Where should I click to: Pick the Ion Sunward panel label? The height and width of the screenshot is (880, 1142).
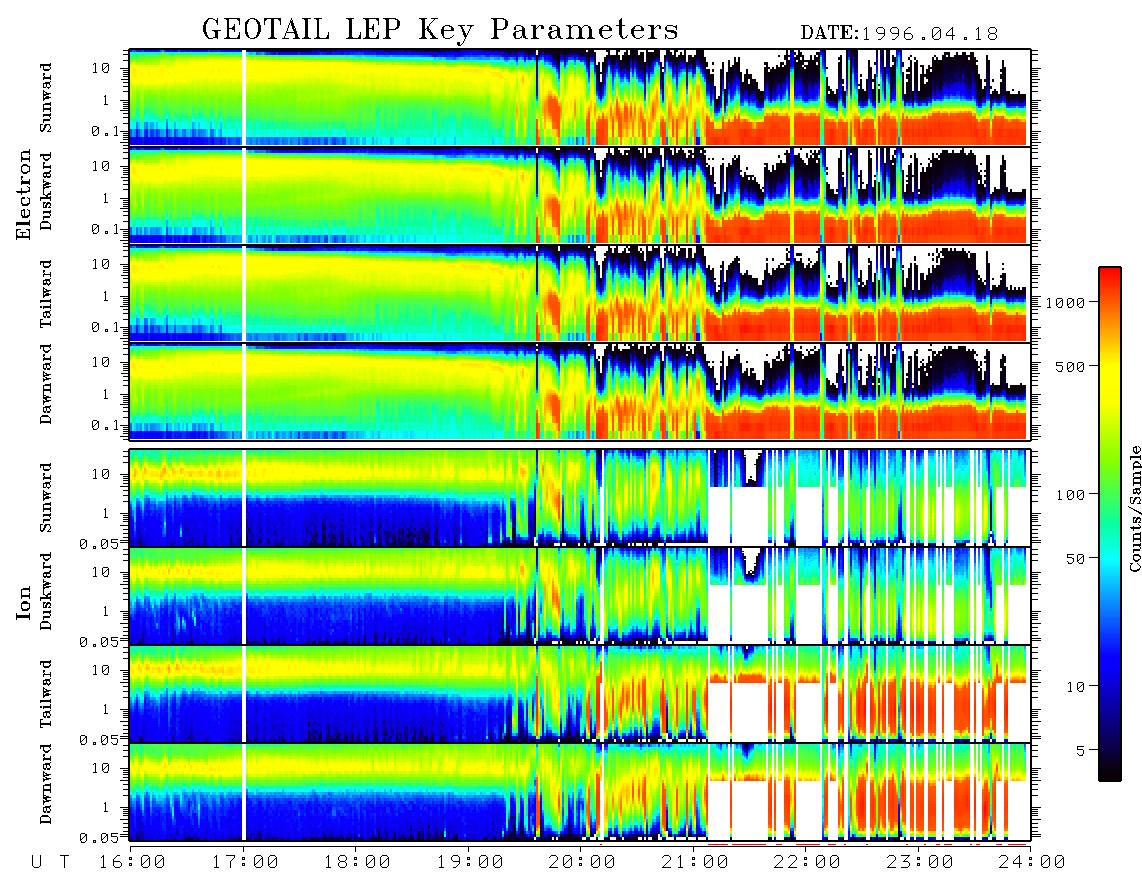(x=46, y=498)
